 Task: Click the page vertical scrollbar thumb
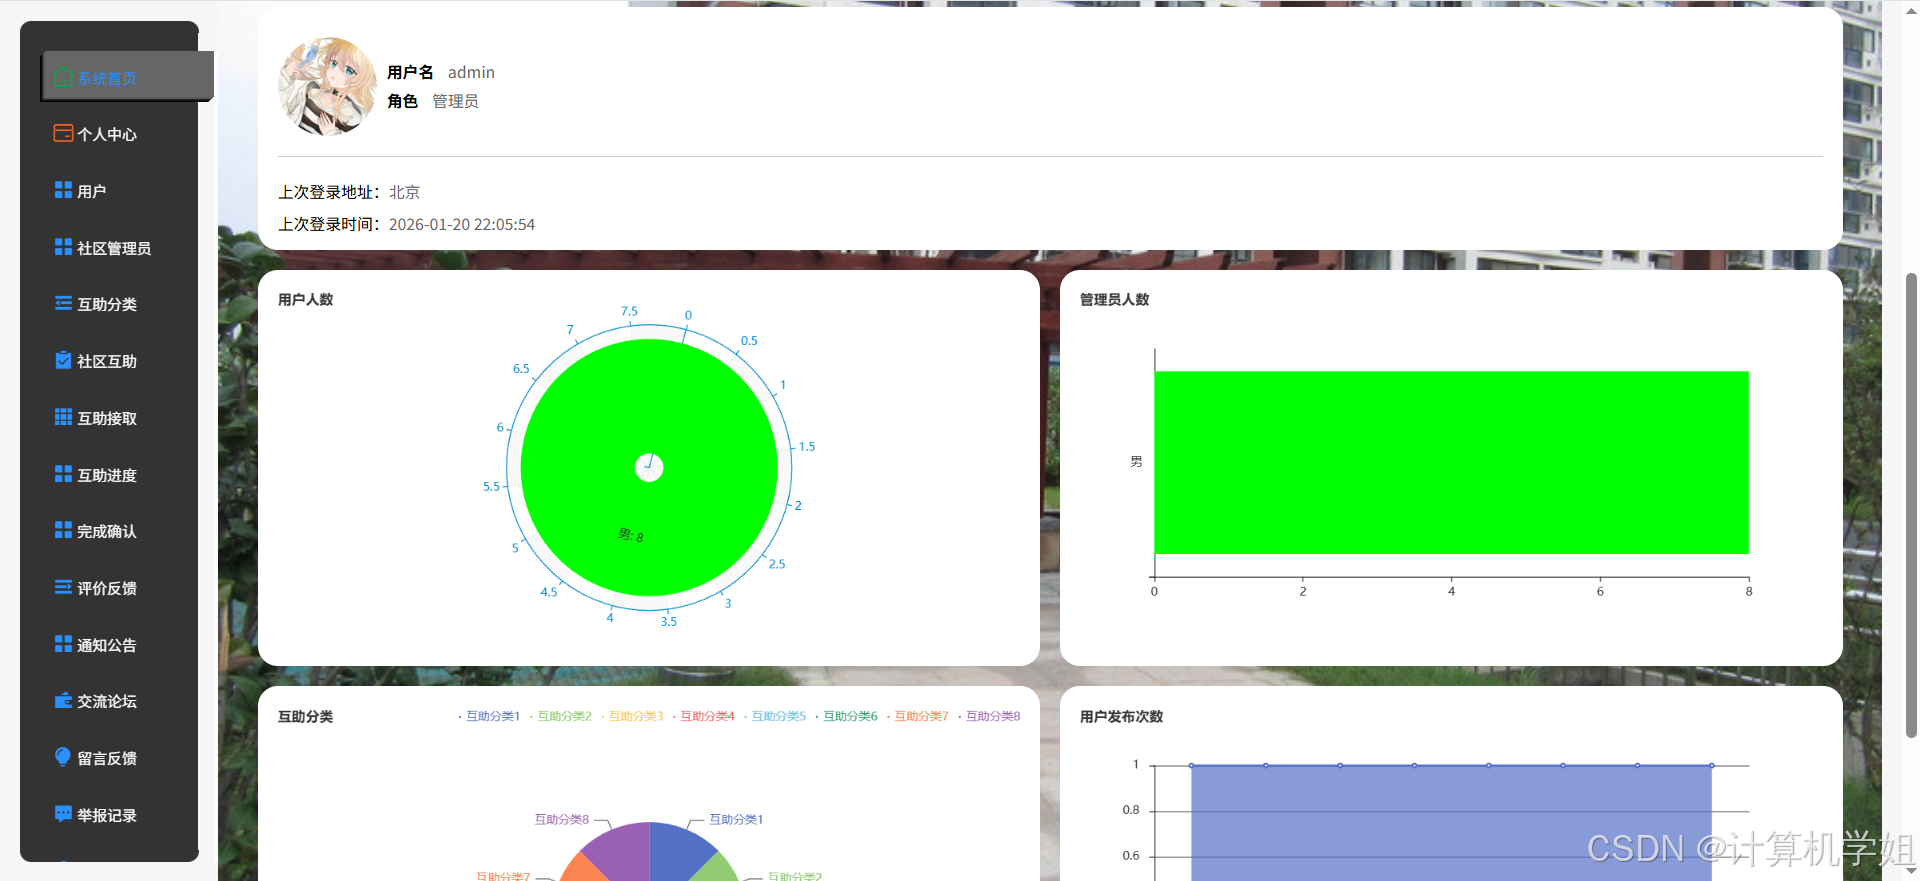(1911, 504)
